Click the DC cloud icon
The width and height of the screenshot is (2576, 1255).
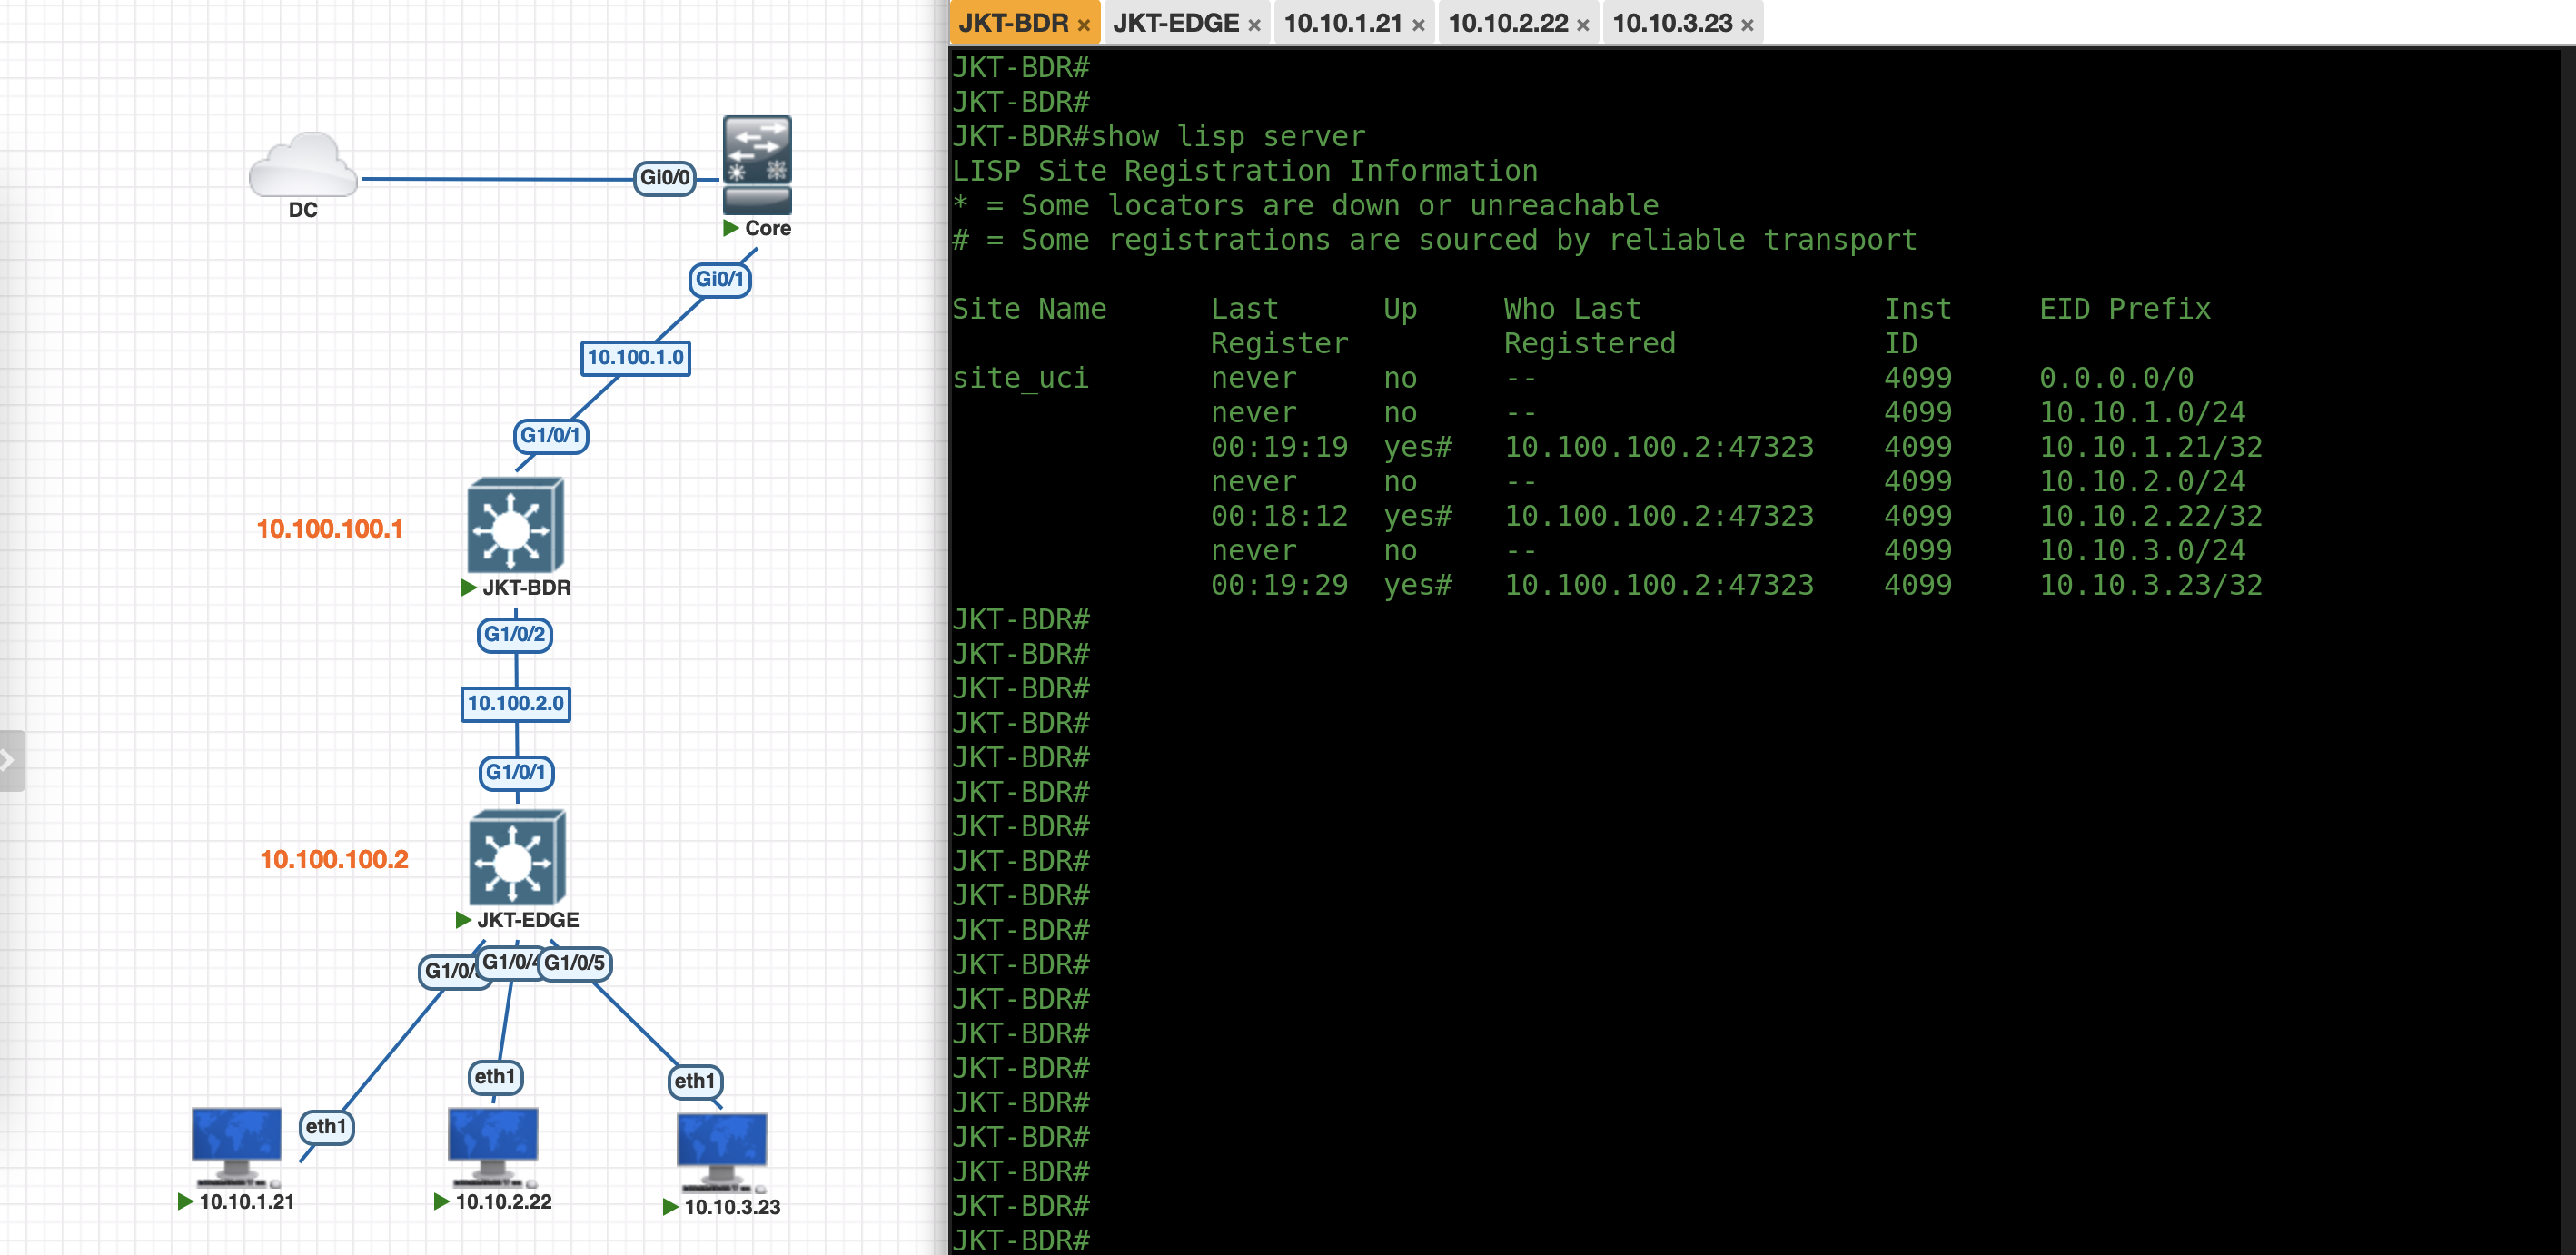click(x=303, y=165)
